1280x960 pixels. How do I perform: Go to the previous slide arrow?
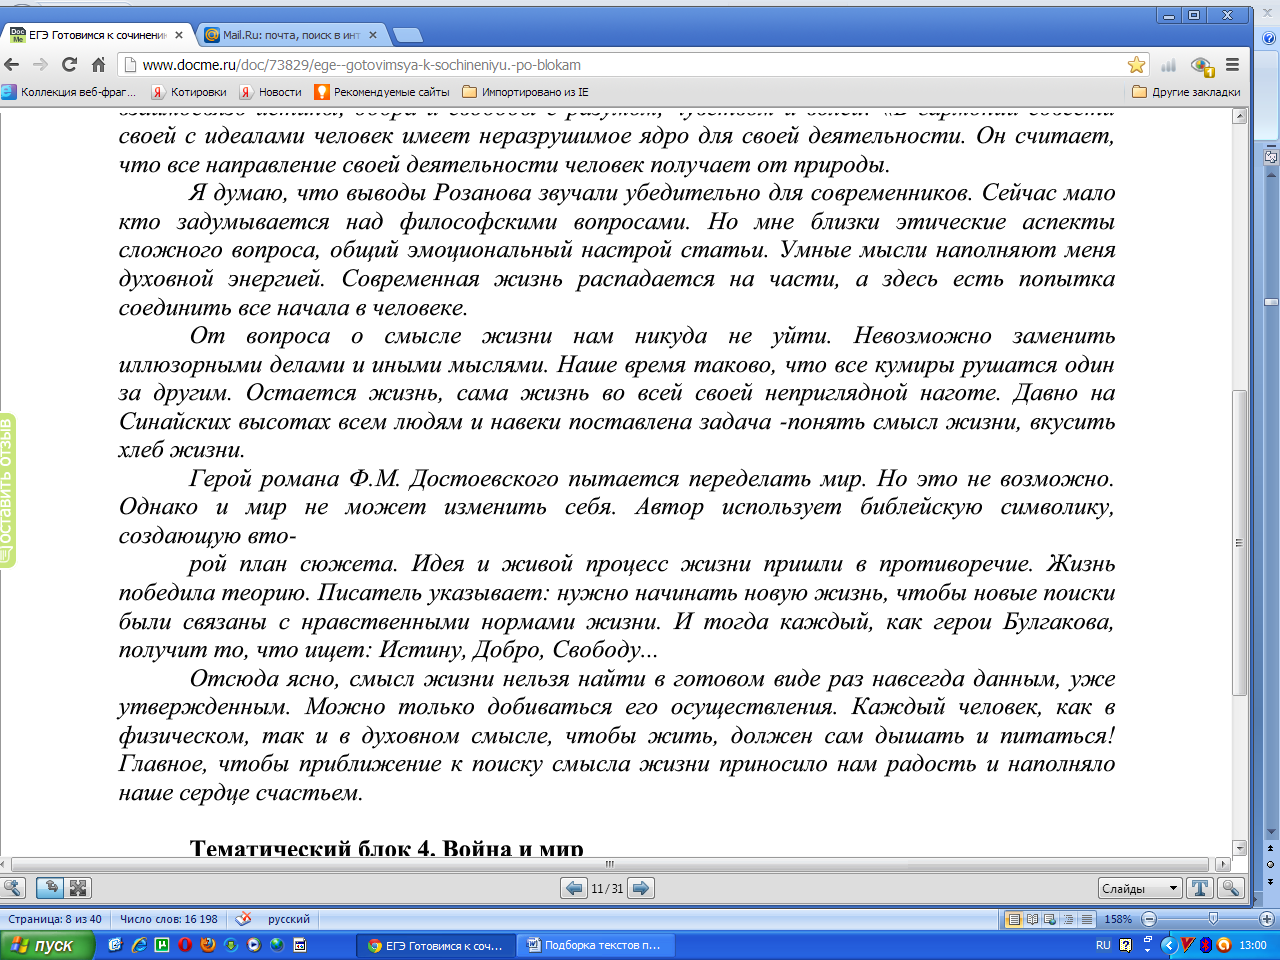point(573,888)
